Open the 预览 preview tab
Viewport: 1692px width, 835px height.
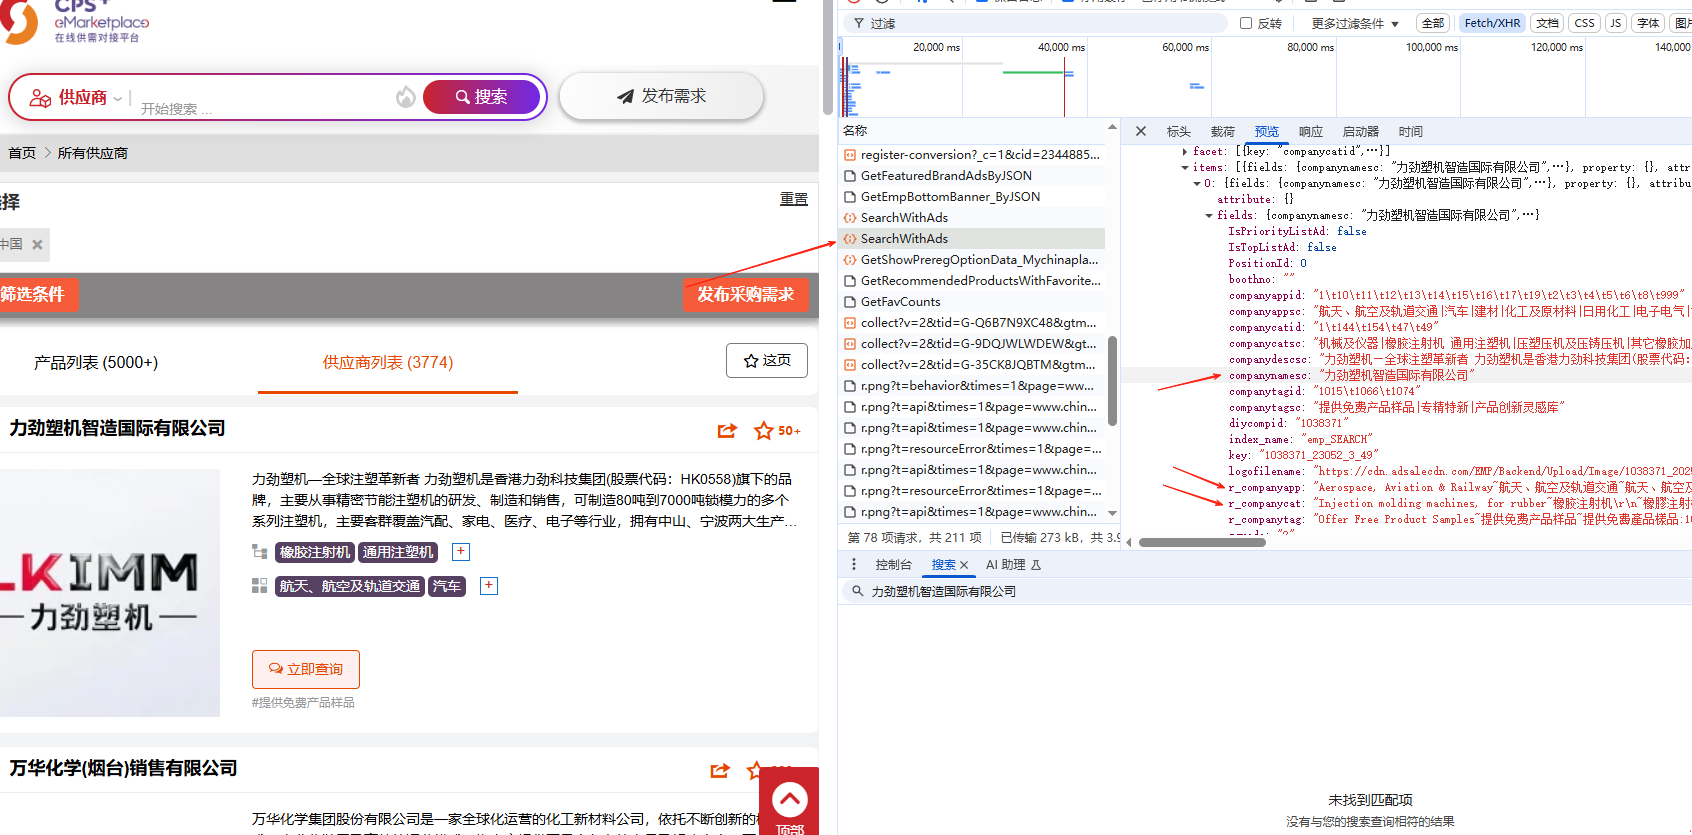point(1267,131)
